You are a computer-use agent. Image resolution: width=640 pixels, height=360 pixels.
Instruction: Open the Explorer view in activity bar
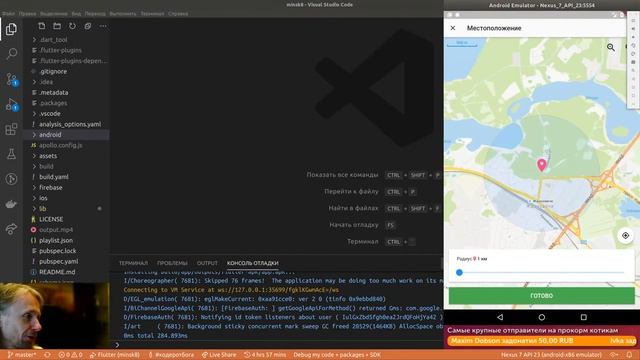click(11, 29)
